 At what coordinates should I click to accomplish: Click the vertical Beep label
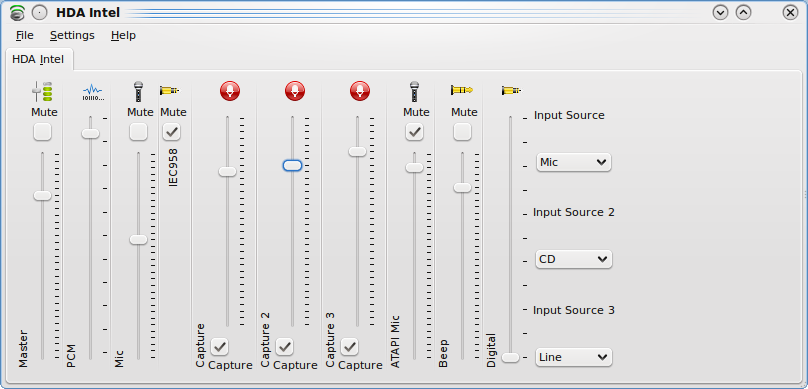click(x=443, y=353)
